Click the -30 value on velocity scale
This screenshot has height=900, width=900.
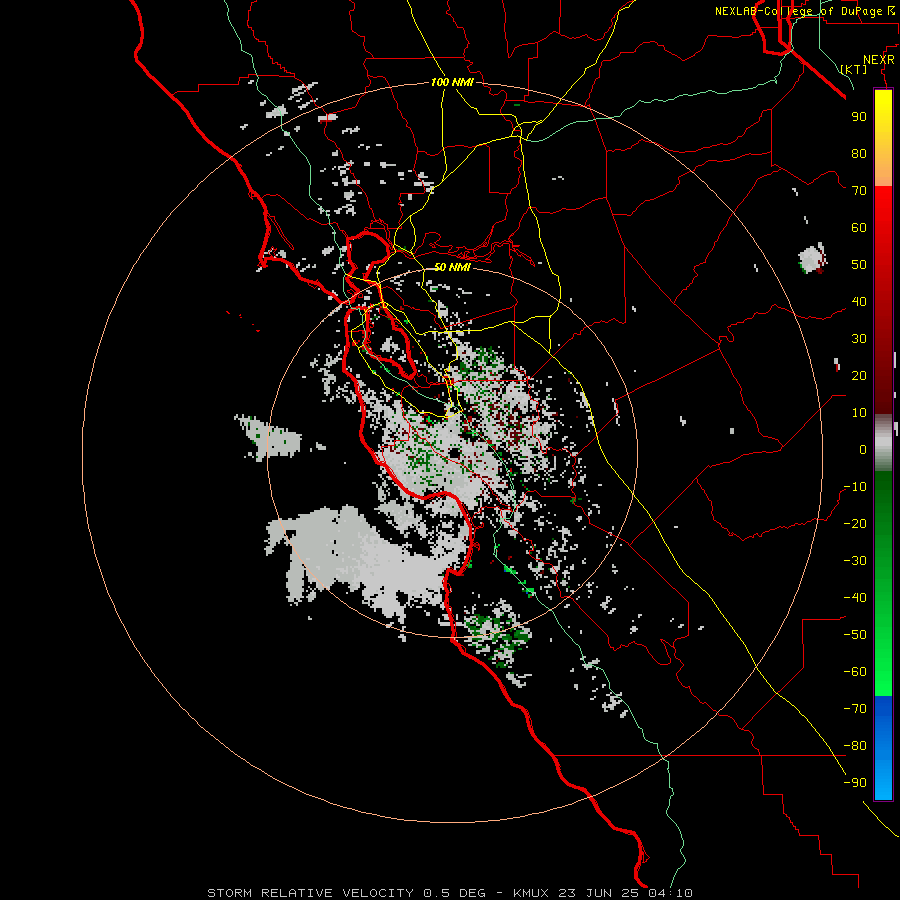(x=855, y=561)
